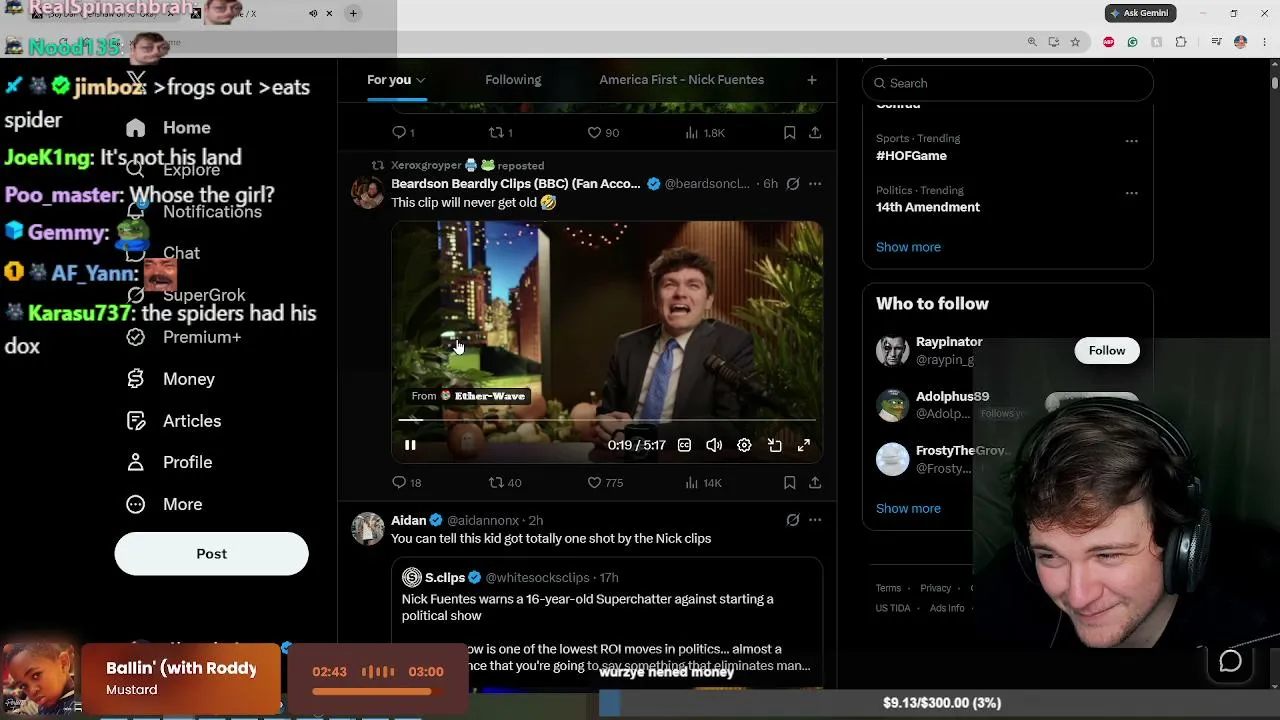This screenshot has height=720, width=1280.
Task: Open Adolphus89 profile suggestion
Action: tap(952, 396)
